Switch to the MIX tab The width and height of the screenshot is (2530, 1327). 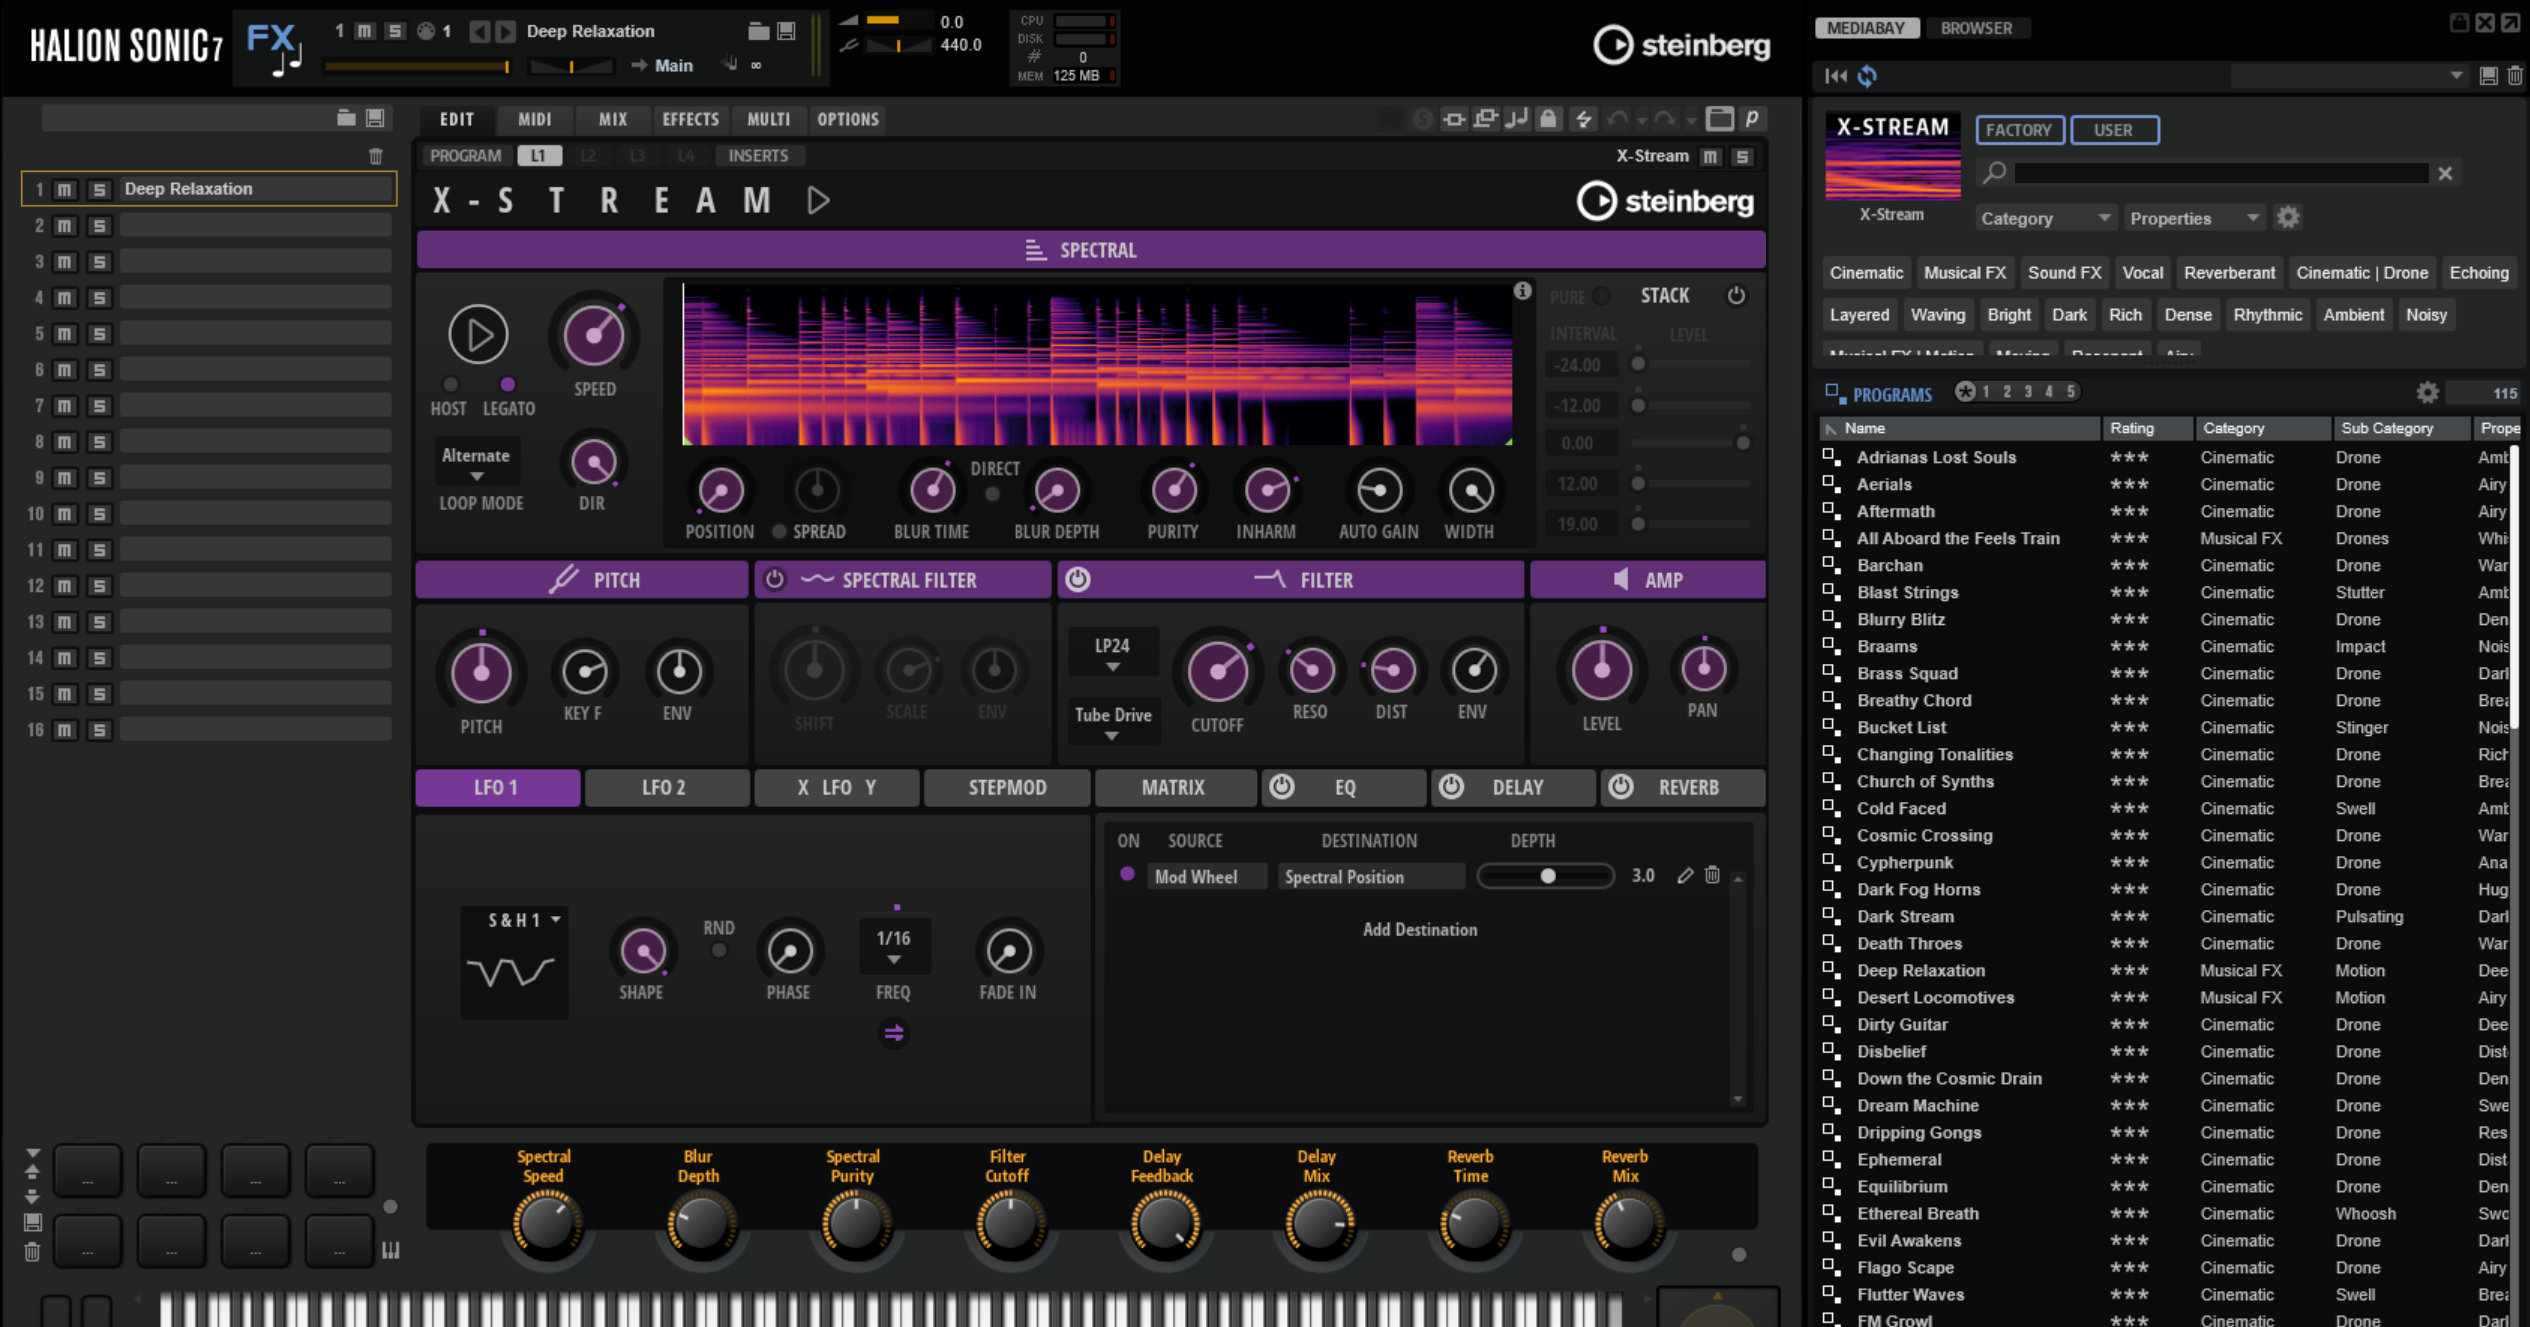pyautogui.click(x=613, y=119)
